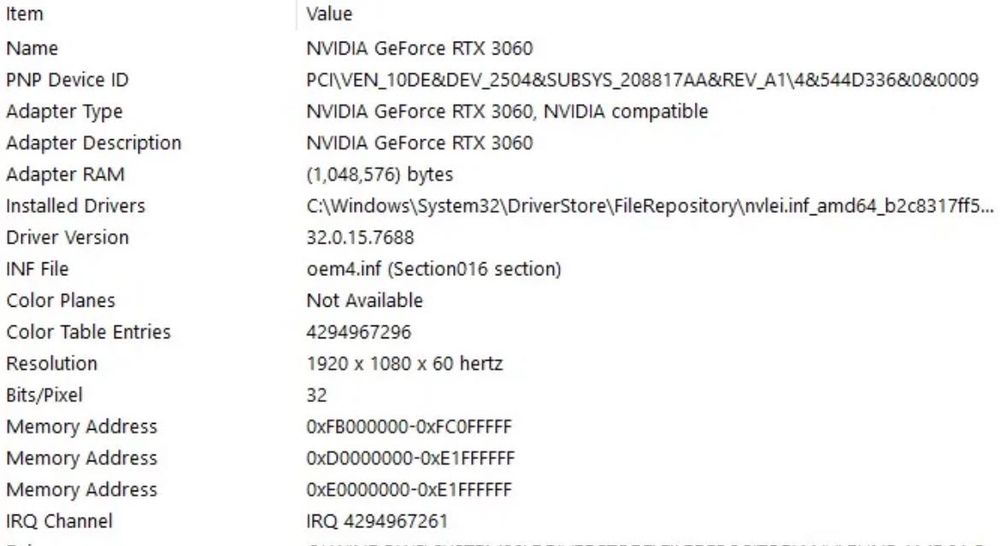Image resolution: width=1000 pixels, height=546 pixels.
Task: Select the 0xD0000000-0xE1FFFFFF memory address value
Action: coord(410,458)
